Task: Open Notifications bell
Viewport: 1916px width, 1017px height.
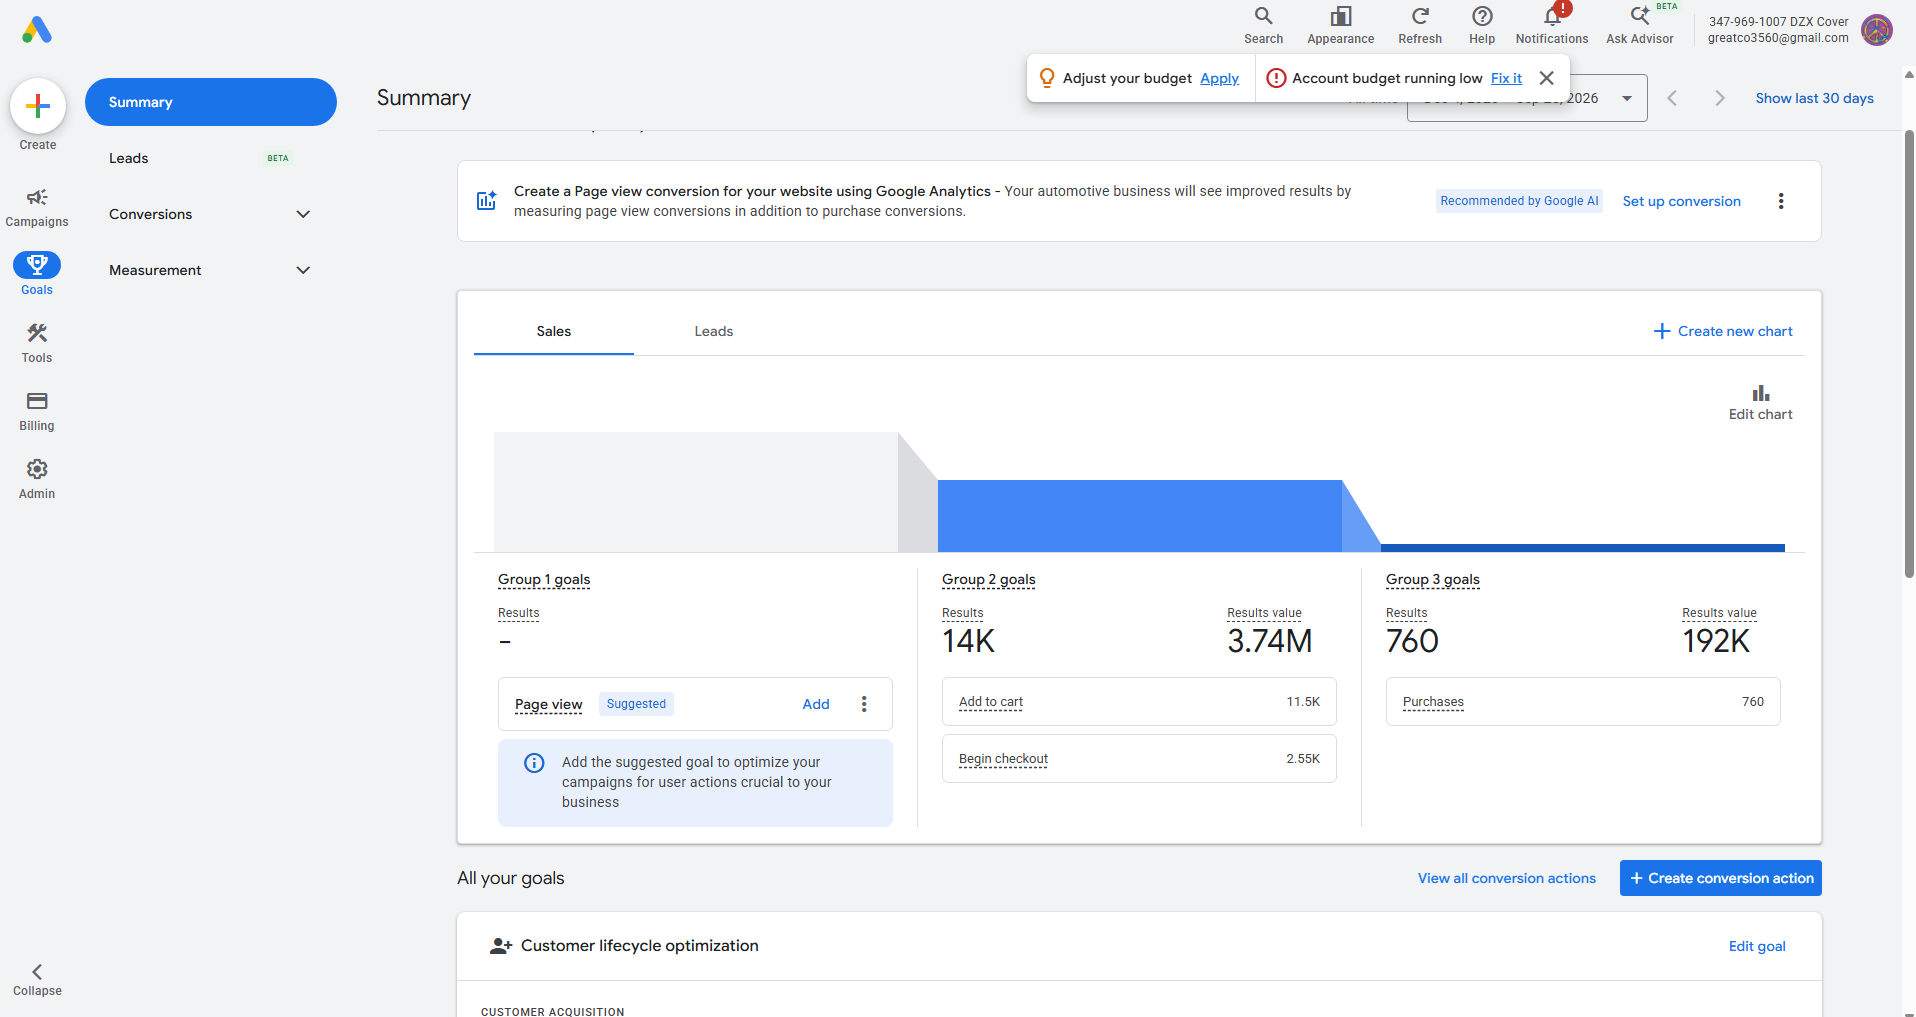Action: [x=1552, y=26]
